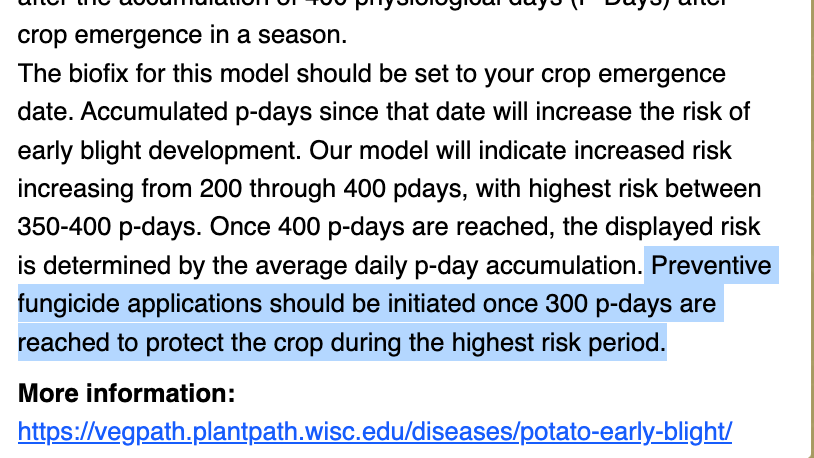Click the word 'biofix' in the paragraph
The height and width of the screenshot is (458, 814).
98,73
